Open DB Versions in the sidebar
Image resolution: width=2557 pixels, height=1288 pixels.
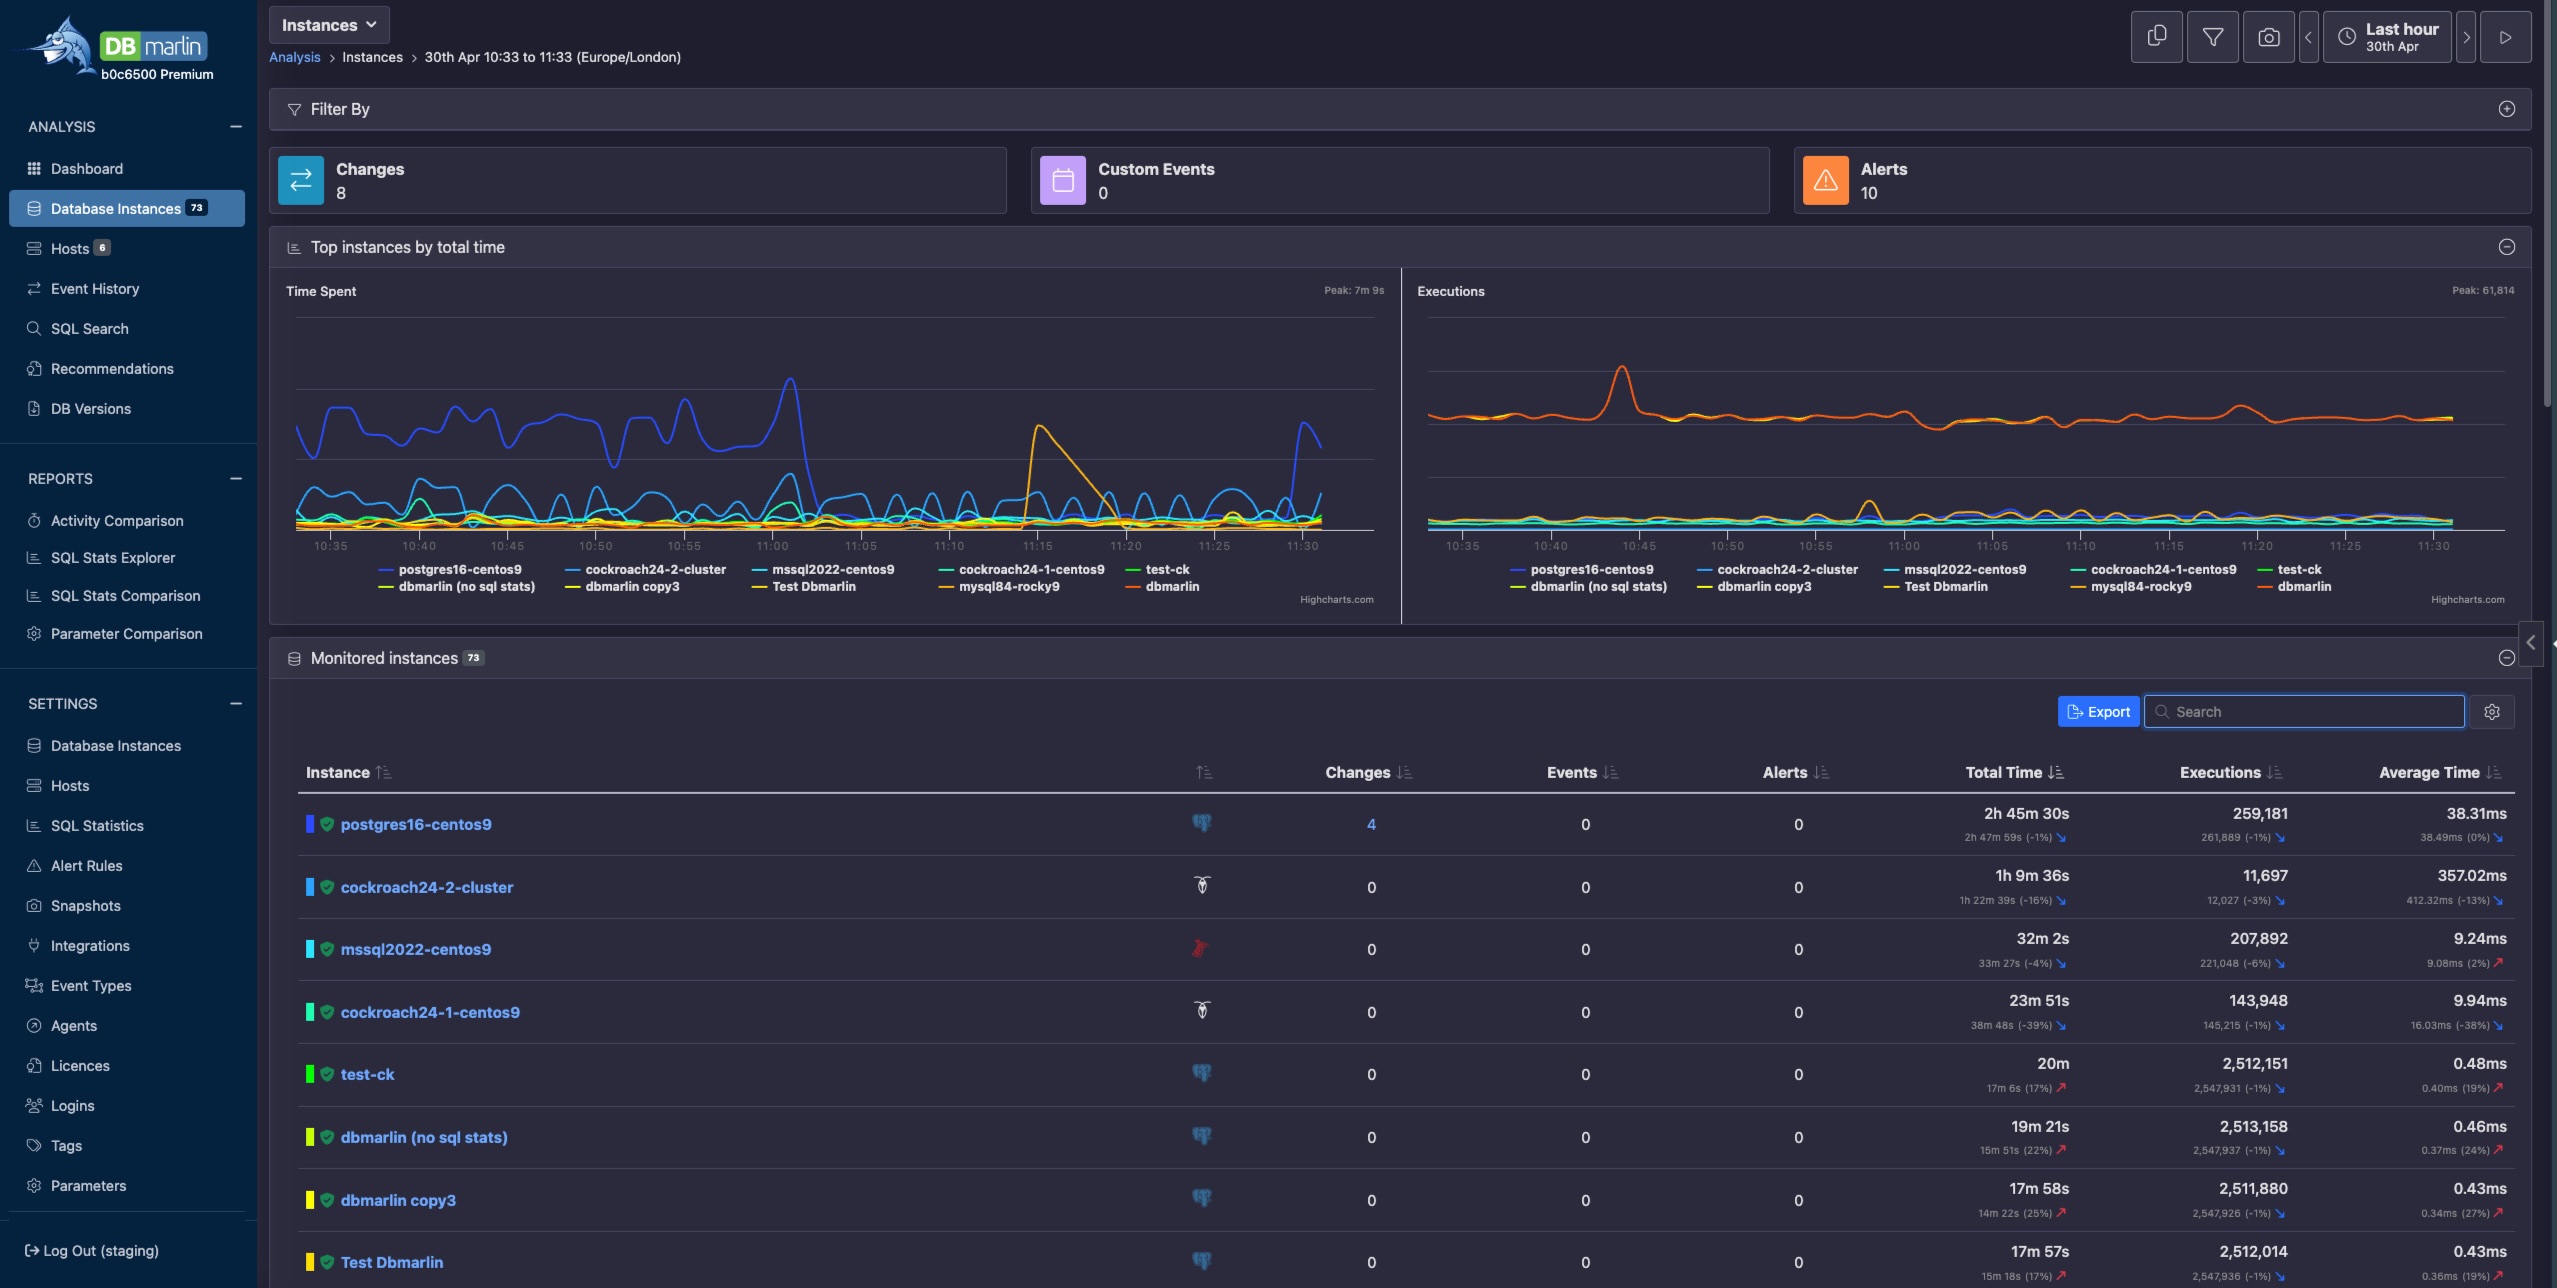91,409
